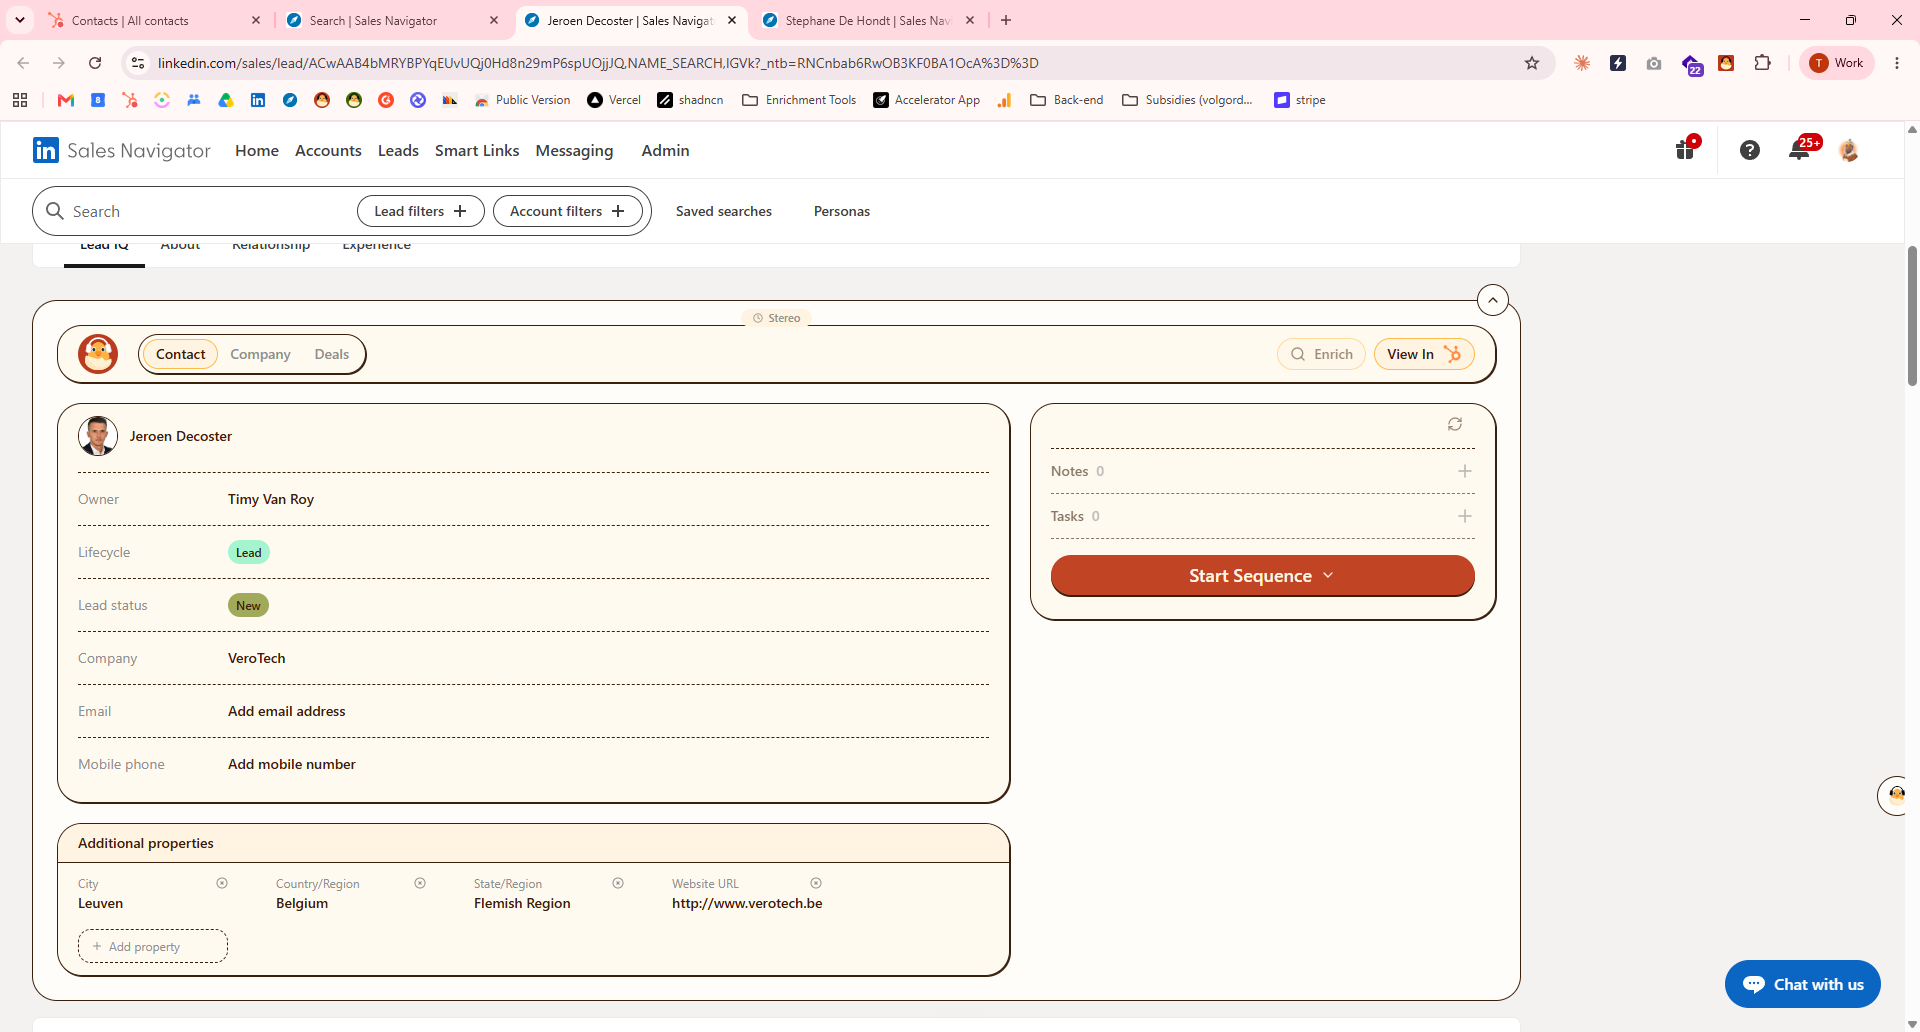Click Jeroen Decoster's profile photo
This screenshot has height=1032, width=1920.
click(98, 436)
